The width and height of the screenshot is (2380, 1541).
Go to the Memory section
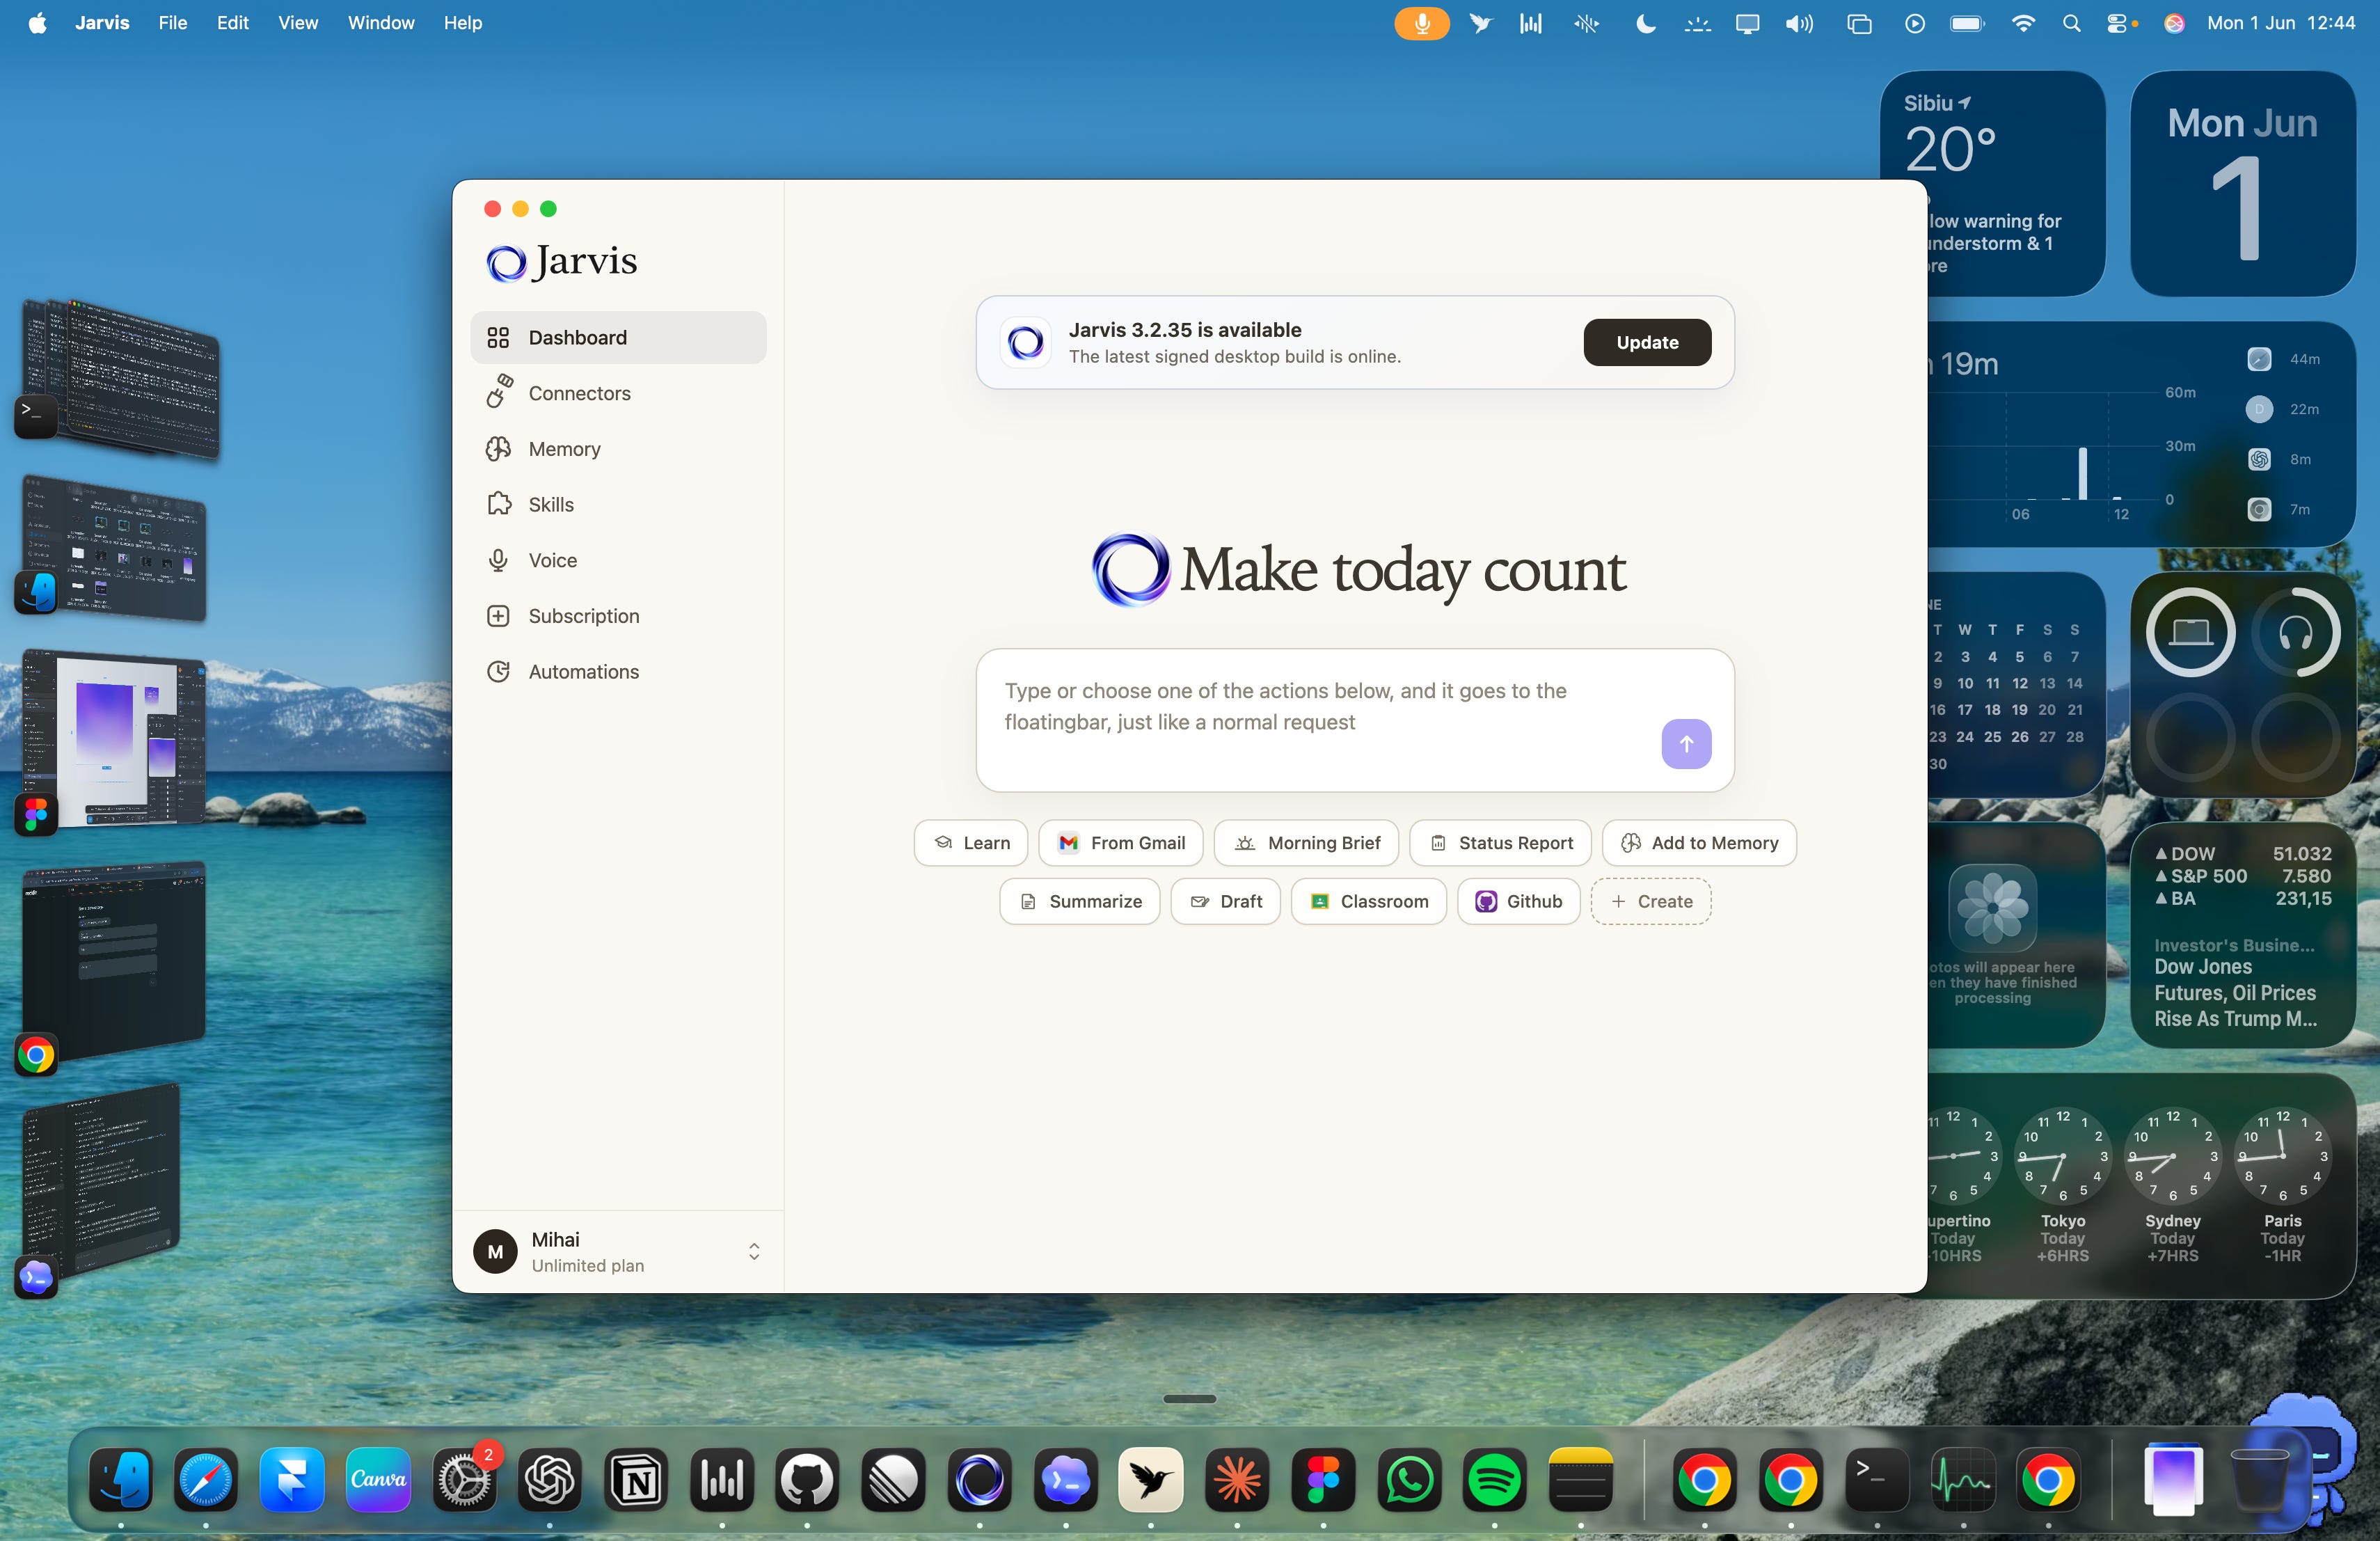coord(618,449)
